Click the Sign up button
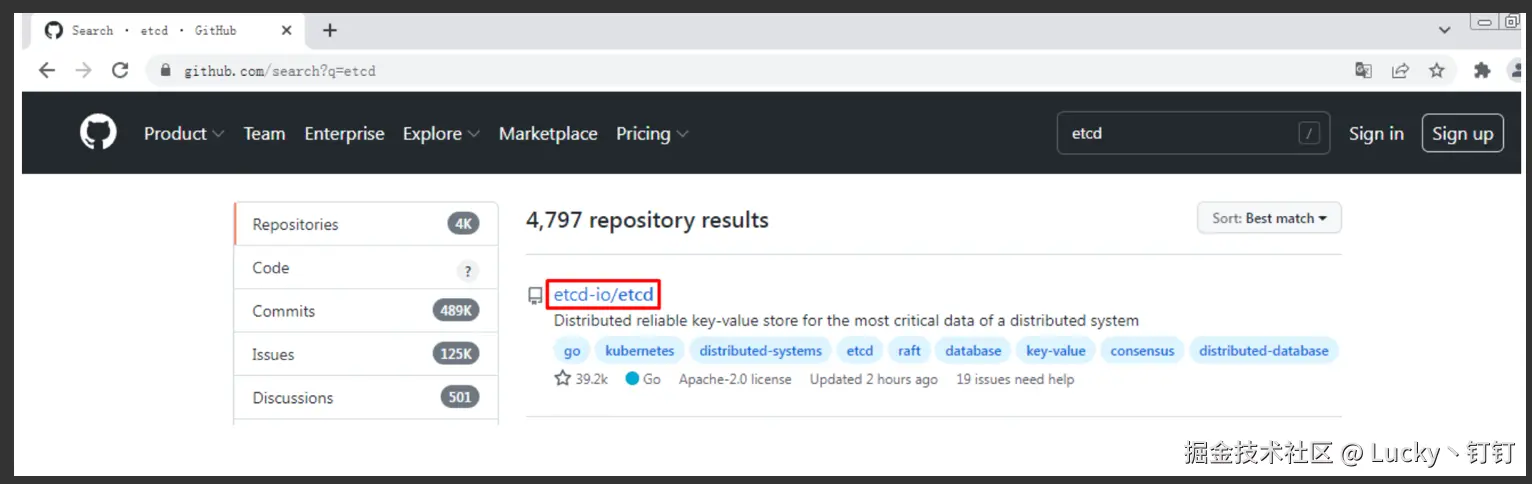1532x484 pixels. pos(1462,133)
